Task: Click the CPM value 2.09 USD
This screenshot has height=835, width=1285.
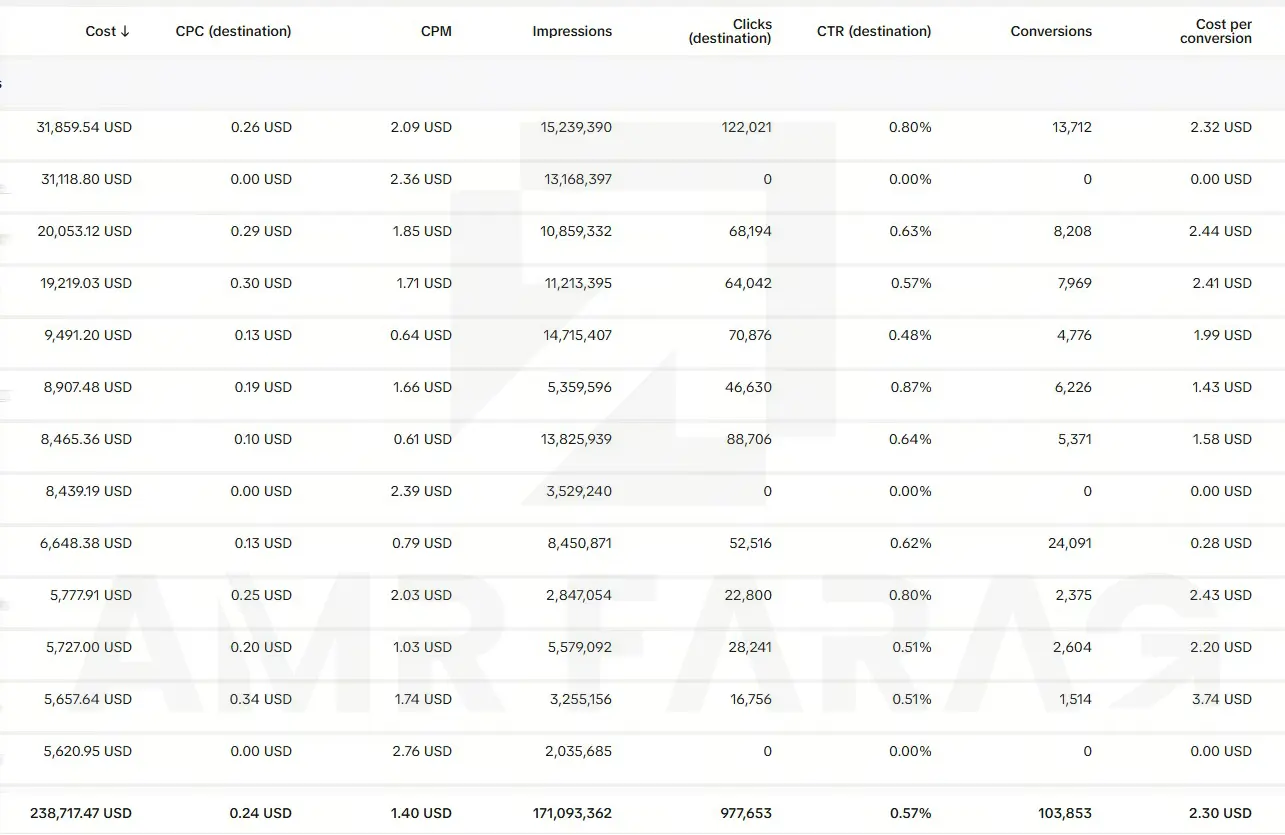Action: click(x=421, y=127)
